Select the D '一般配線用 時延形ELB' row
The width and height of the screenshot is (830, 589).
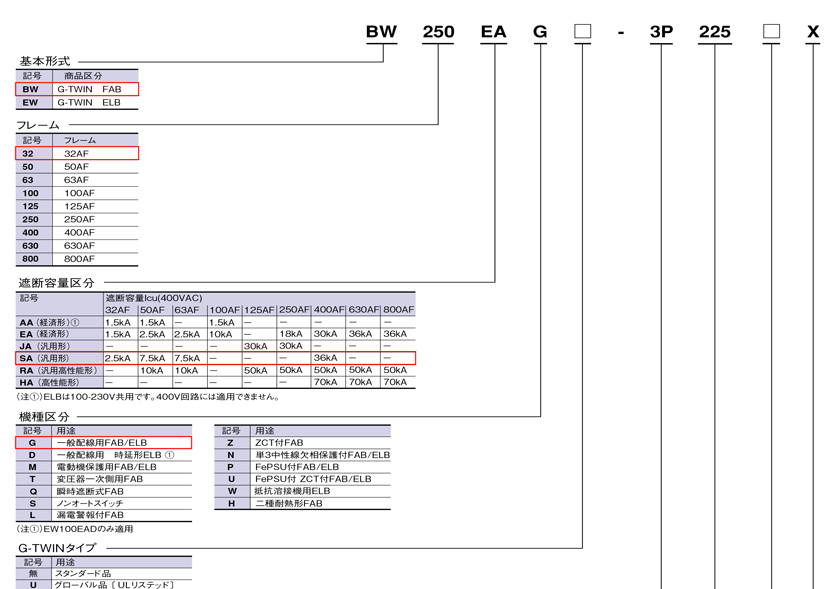104,455
